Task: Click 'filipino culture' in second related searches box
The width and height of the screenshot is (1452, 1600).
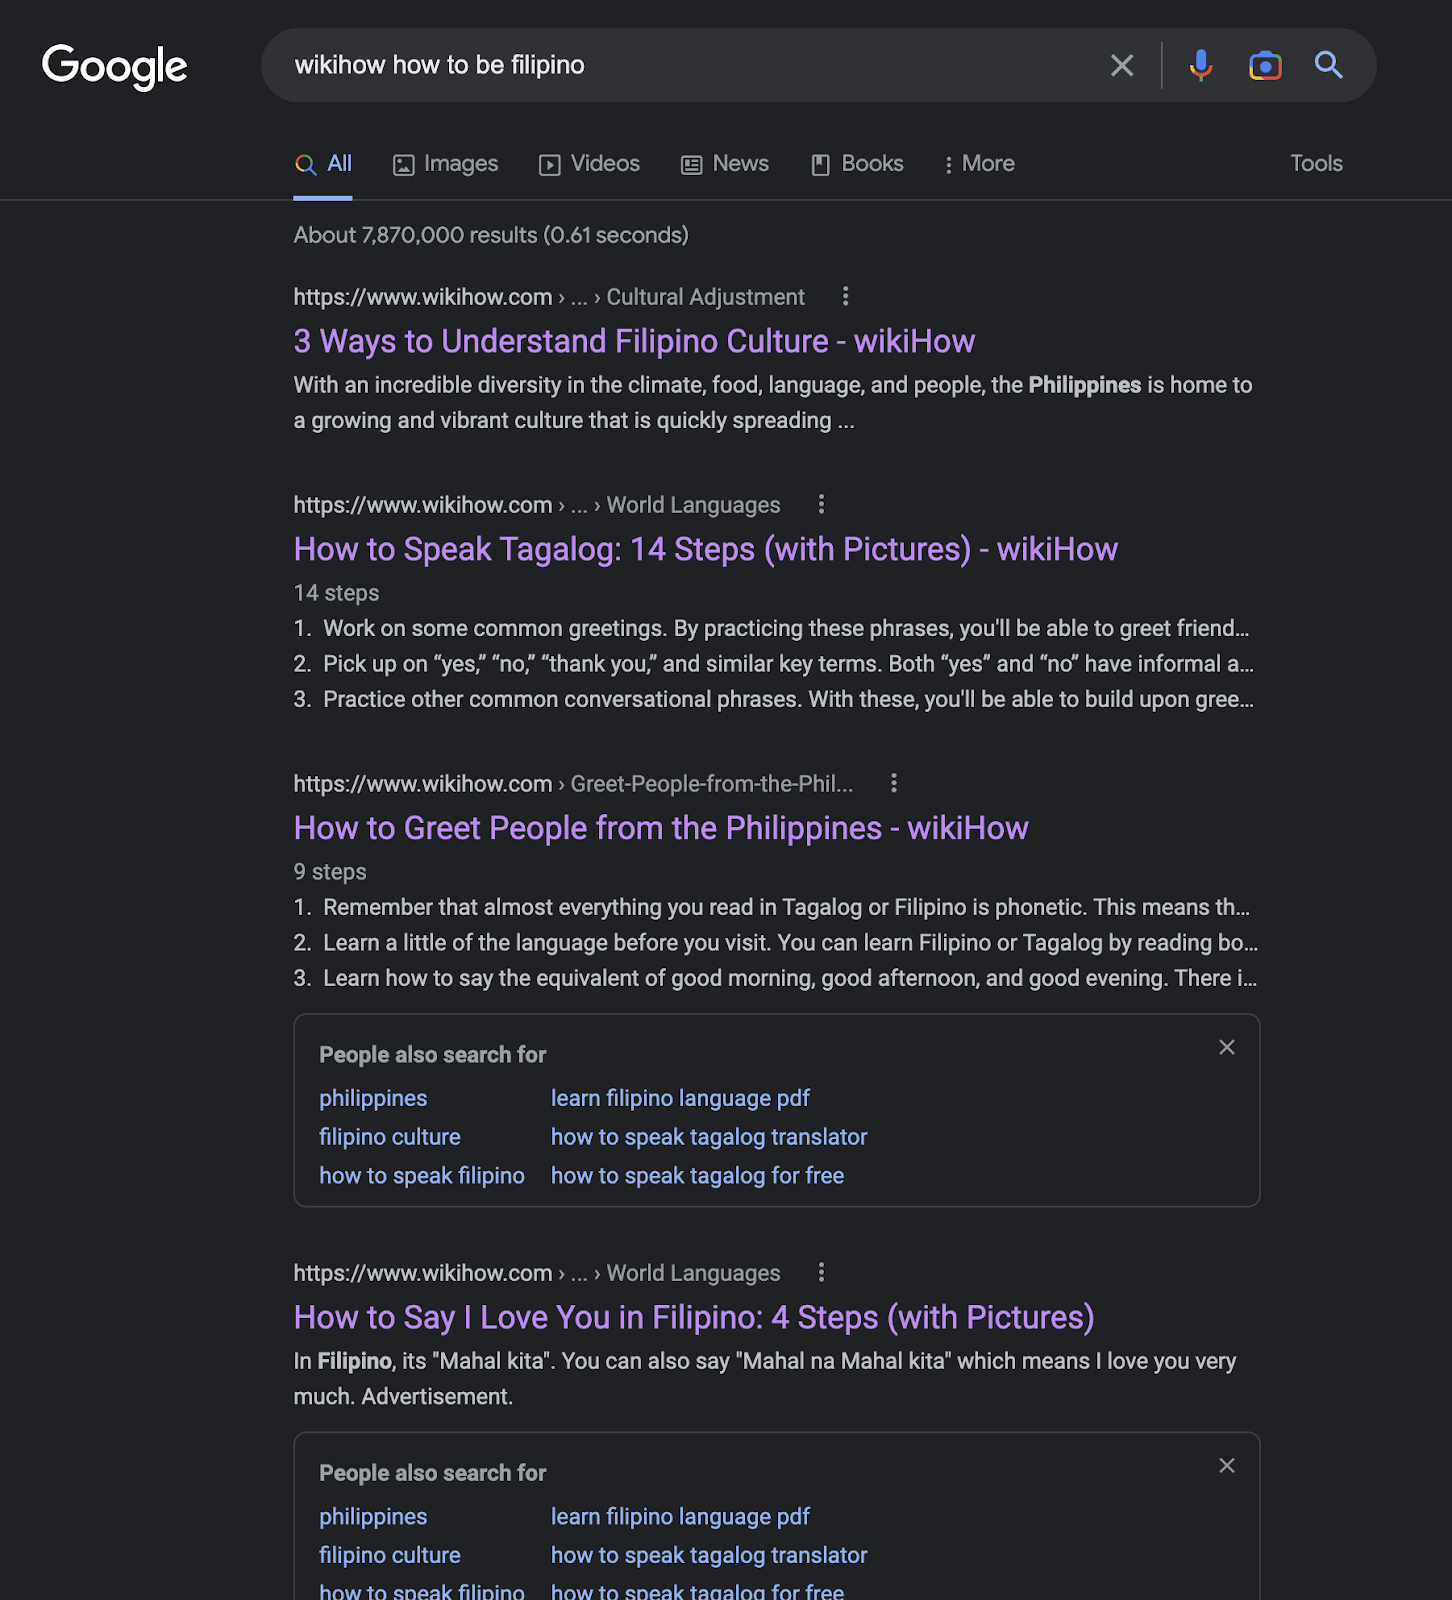Action: (x=390, y=1555)
